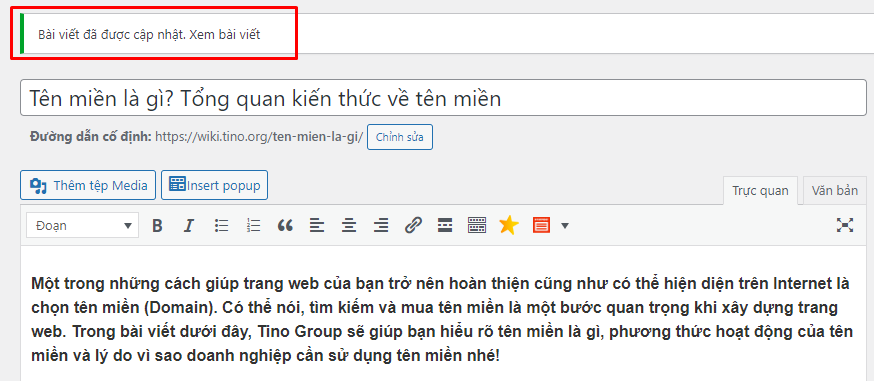This screenshot has height=381, width=874.
Task: Open the Đoạn paragraph format dropdown
Action: [82, 226]
